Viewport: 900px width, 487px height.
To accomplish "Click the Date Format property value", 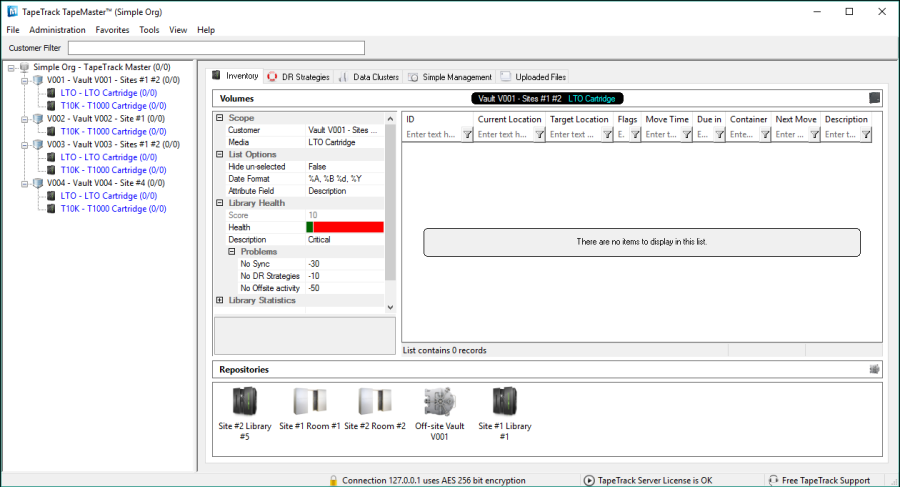I will coord(345,179).
